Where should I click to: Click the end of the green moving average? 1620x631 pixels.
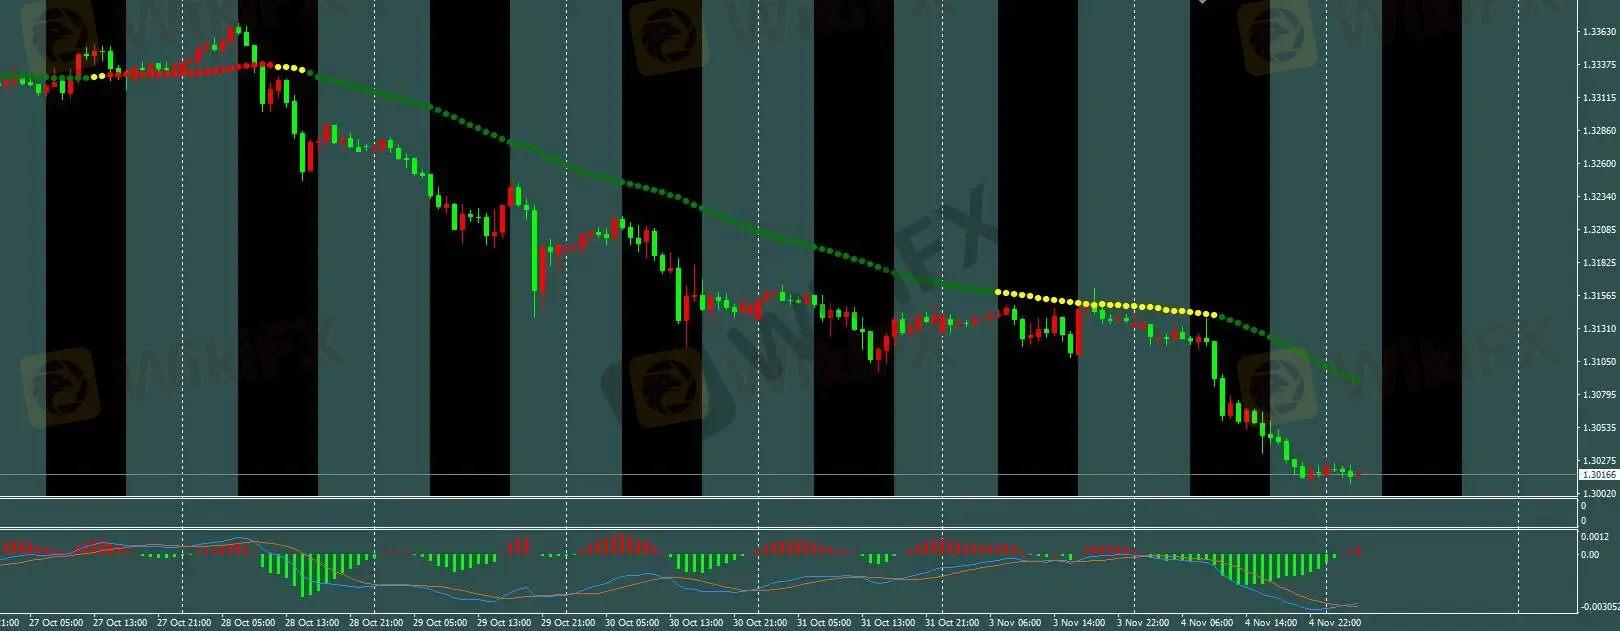tap(1355, 380)
